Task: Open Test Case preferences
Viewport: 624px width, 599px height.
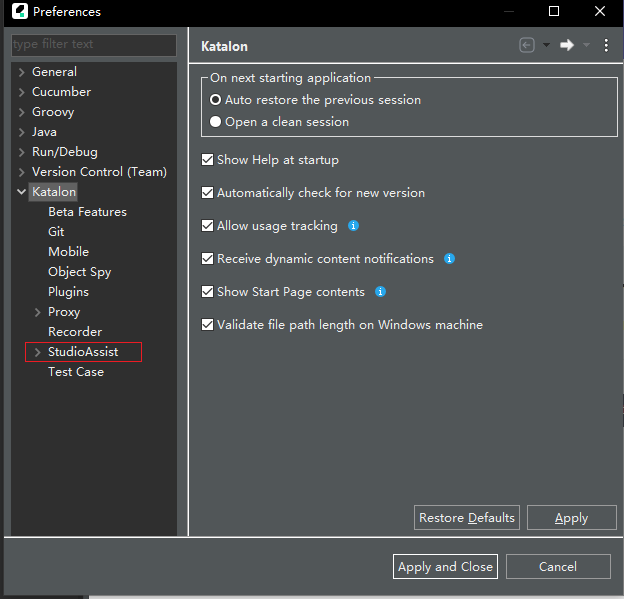Action: [76, 372]
